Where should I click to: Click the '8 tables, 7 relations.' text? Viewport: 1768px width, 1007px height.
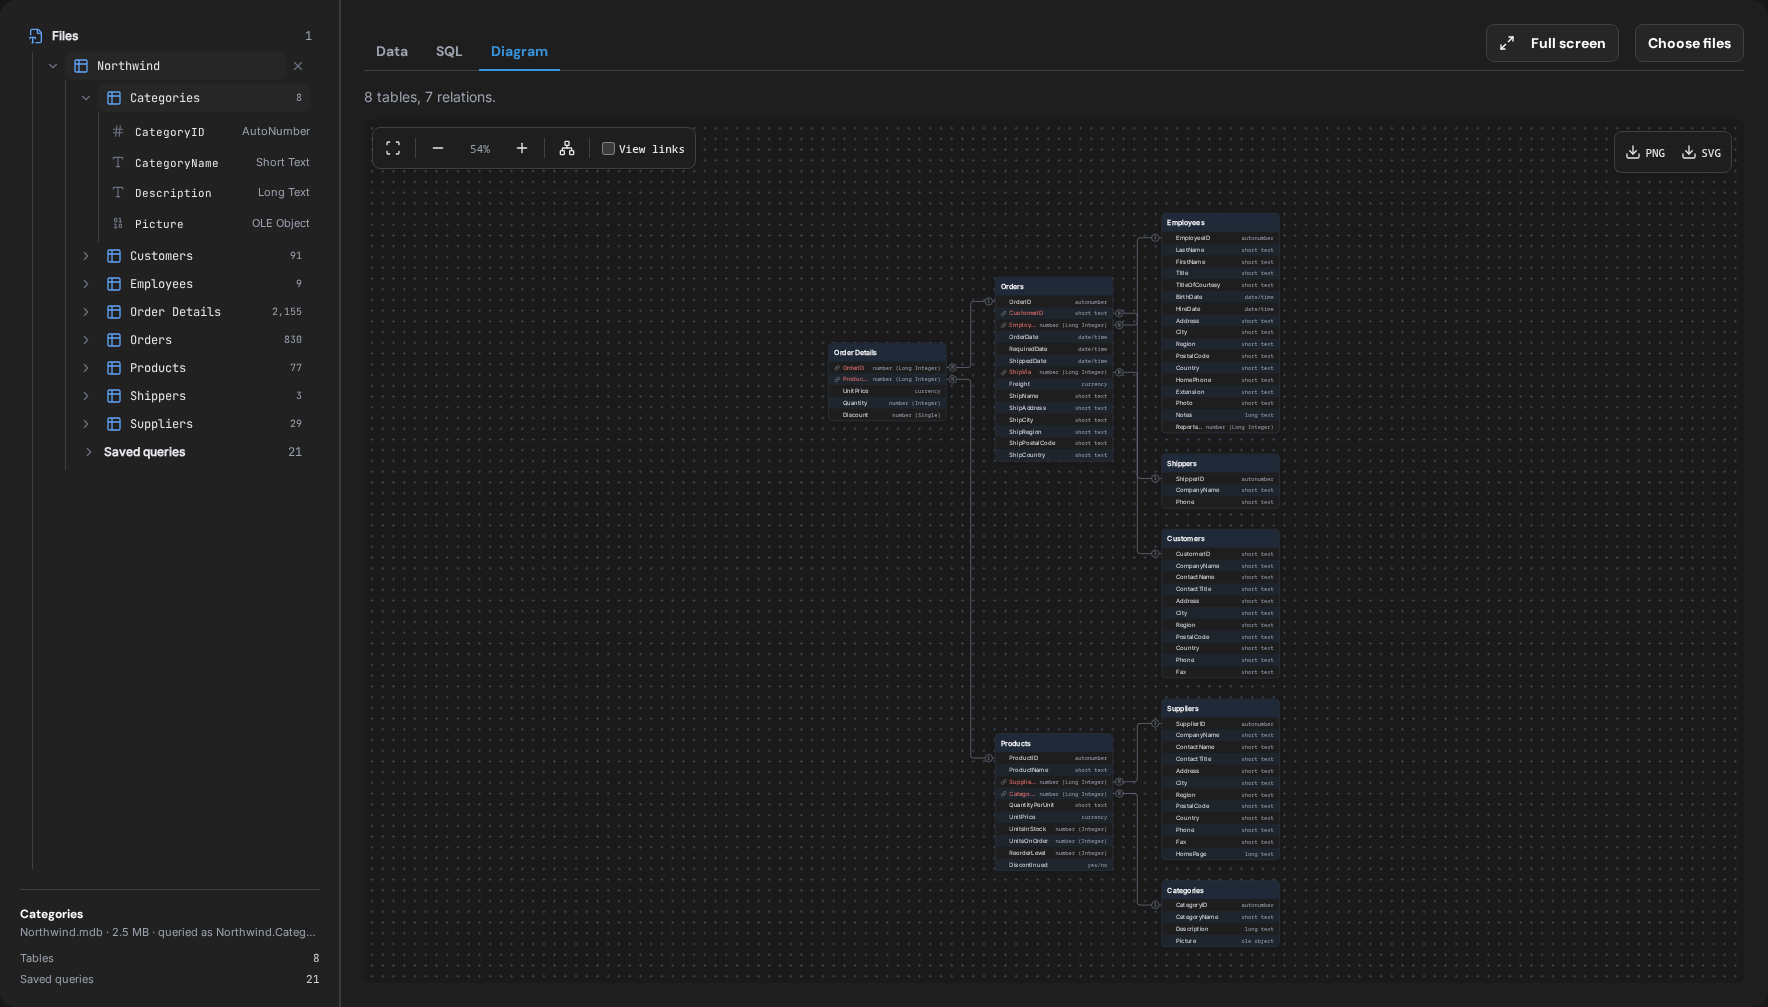430,97
